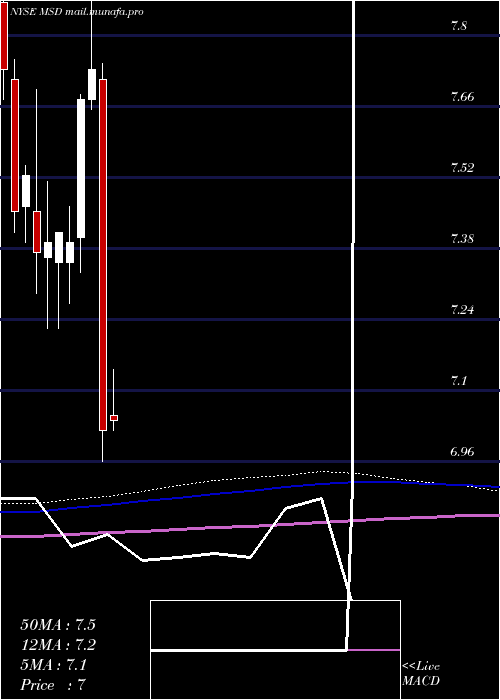Click the 'NYSE MSD mail.munafa.pro' chart title
The height and width of the screenshot is (700, 500).
78,12
